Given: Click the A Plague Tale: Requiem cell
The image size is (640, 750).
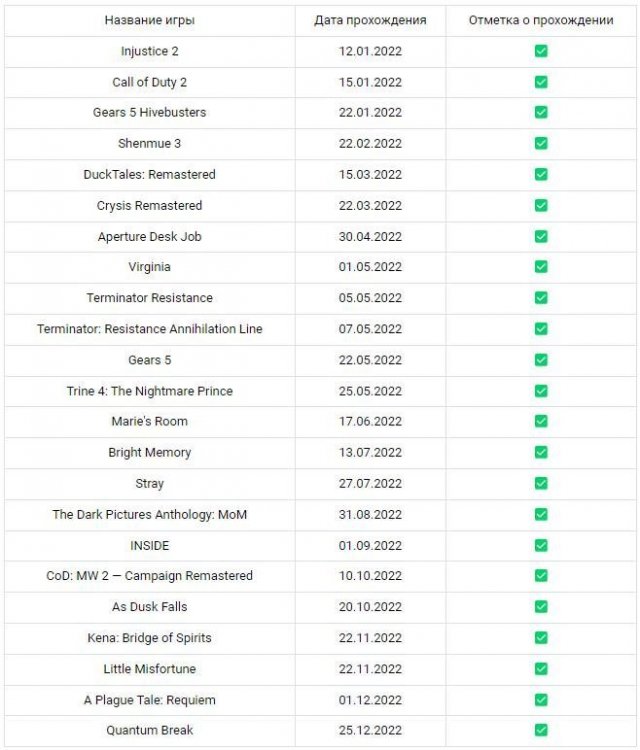Looking at the screenshot, I should coord(150,700).
